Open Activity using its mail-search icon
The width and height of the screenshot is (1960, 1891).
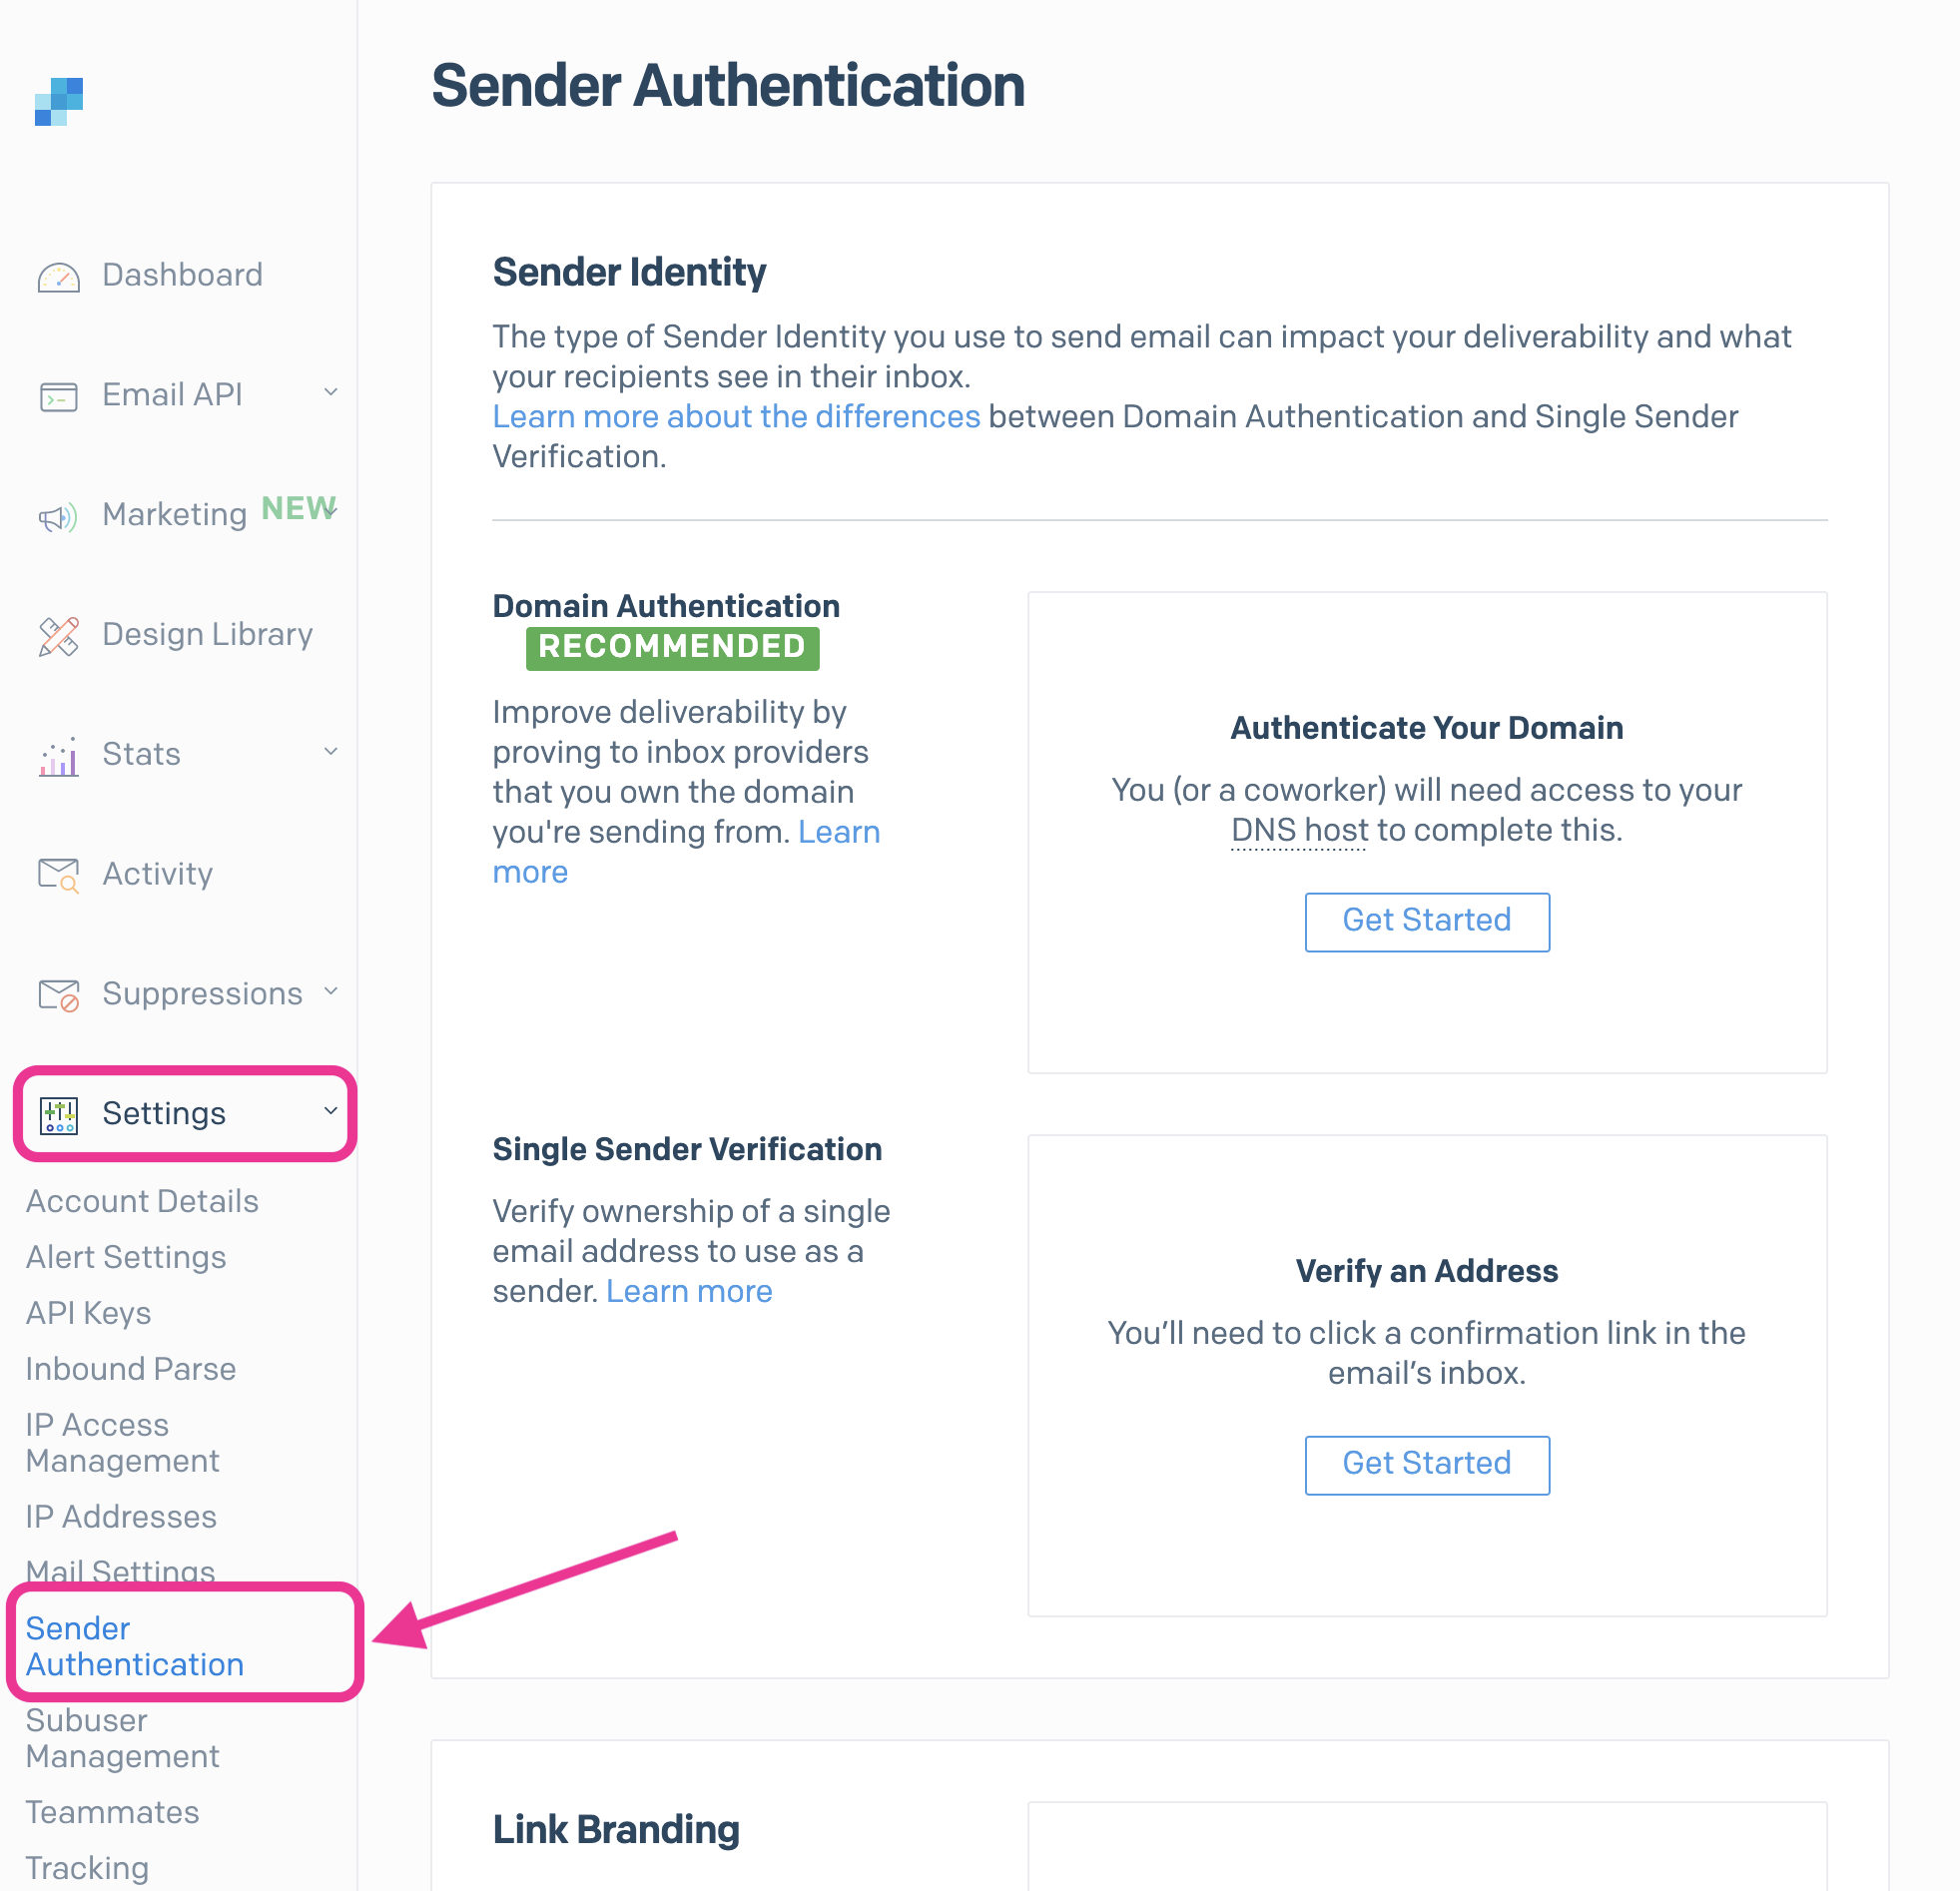[x=59, y=875]
